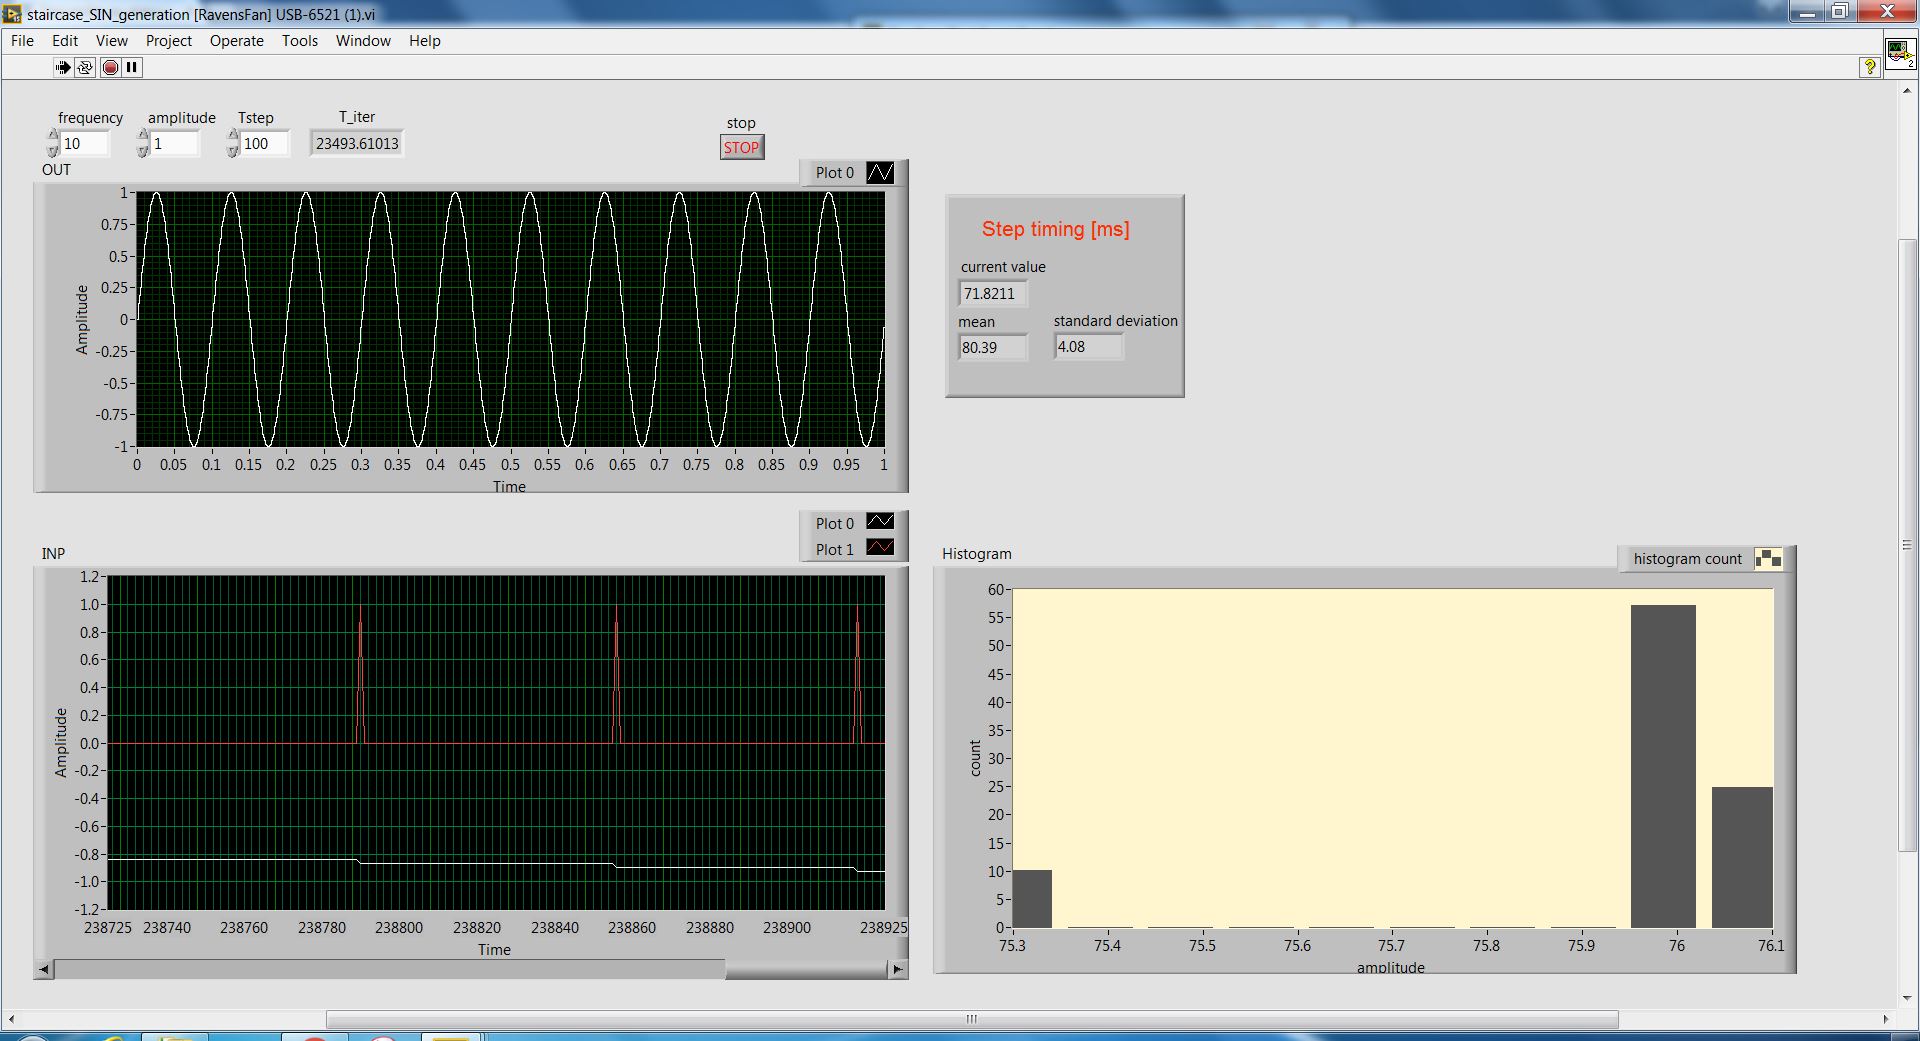The width and height of the screenshot is (1920, 1041).
Task: Open the View menu
Action: (112, 41)
